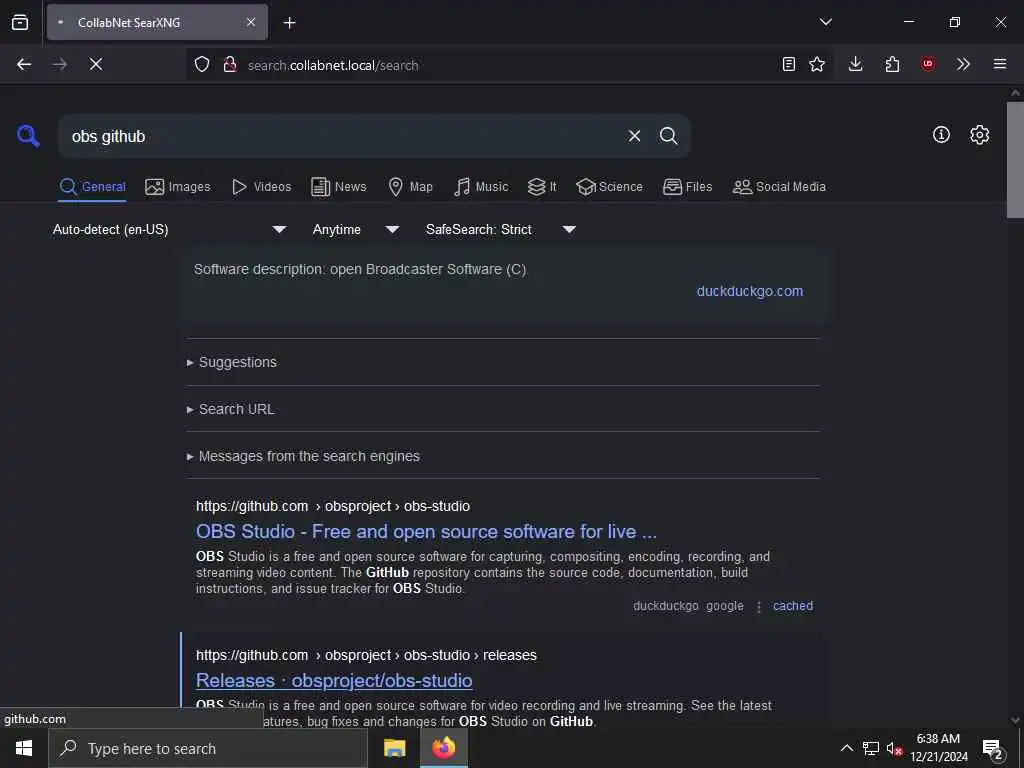View site connection lock info
Image resolution: width=1024 pixels, height=768 pixels.
click(x=229, y=64)
